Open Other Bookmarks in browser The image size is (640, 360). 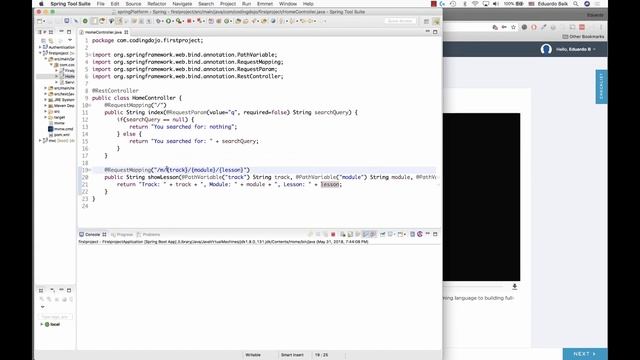(583, 37)
